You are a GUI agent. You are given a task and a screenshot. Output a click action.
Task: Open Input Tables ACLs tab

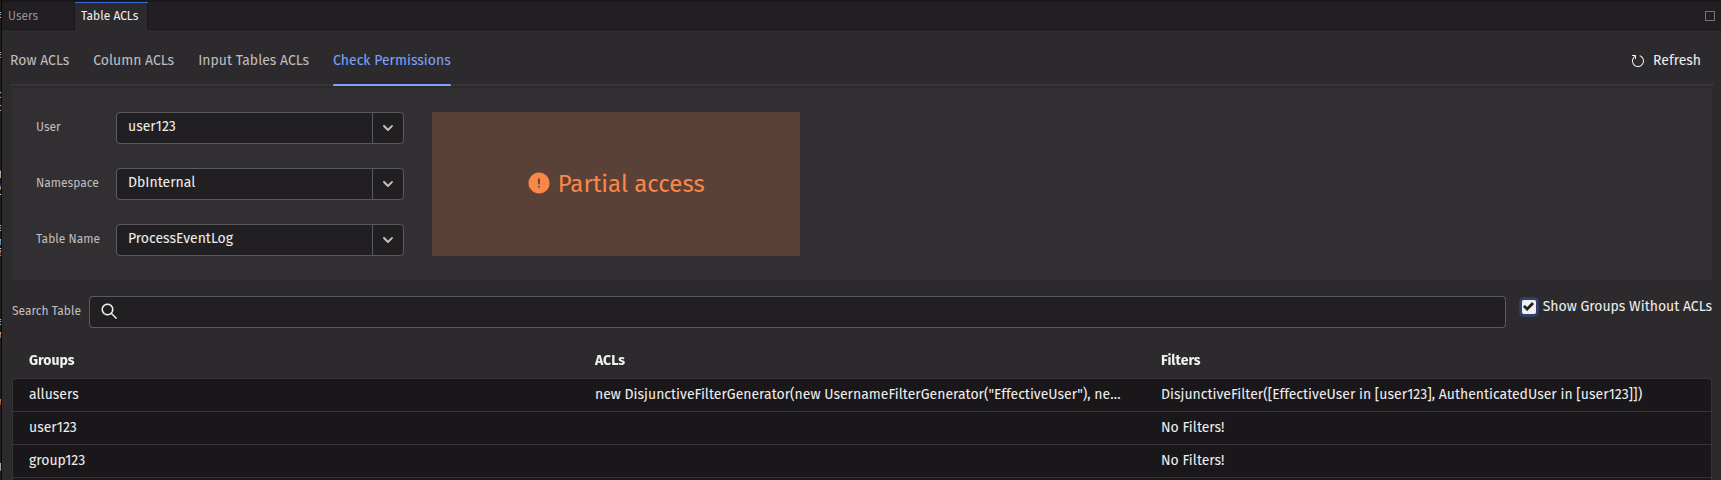click(x=253, y=60)
